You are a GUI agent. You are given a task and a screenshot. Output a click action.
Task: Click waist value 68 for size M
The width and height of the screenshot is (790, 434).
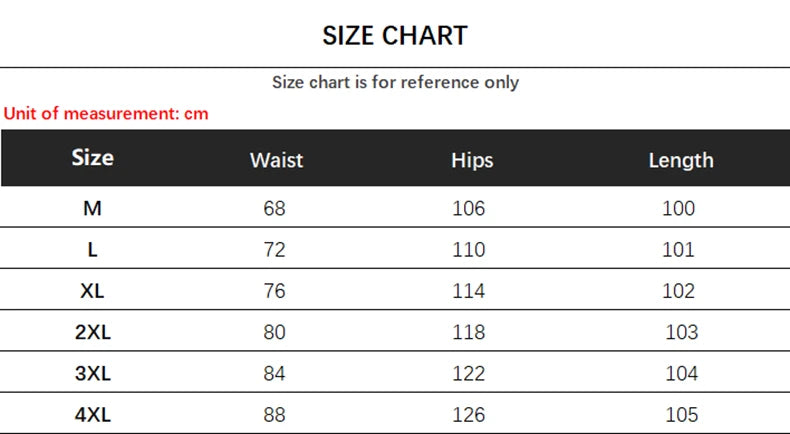tap(275, 208)
